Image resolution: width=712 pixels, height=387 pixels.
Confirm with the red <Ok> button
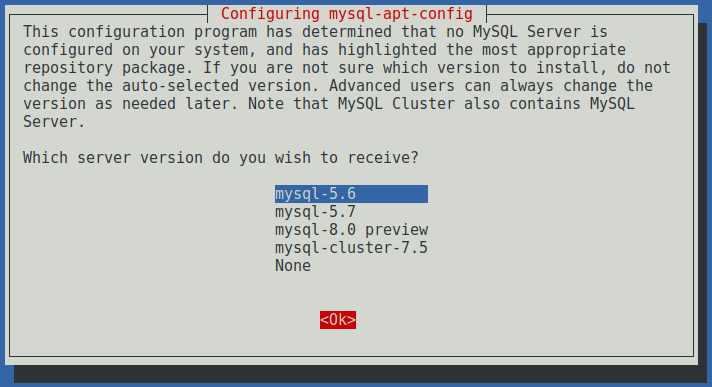[x=338, y=320]
